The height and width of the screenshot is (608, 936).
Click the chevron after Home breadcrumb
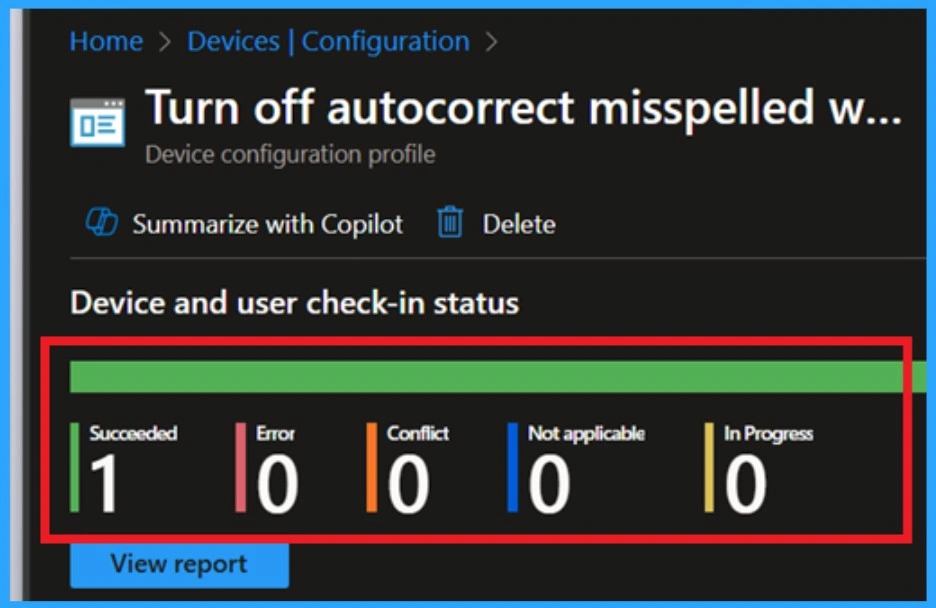tap(164, 42)
